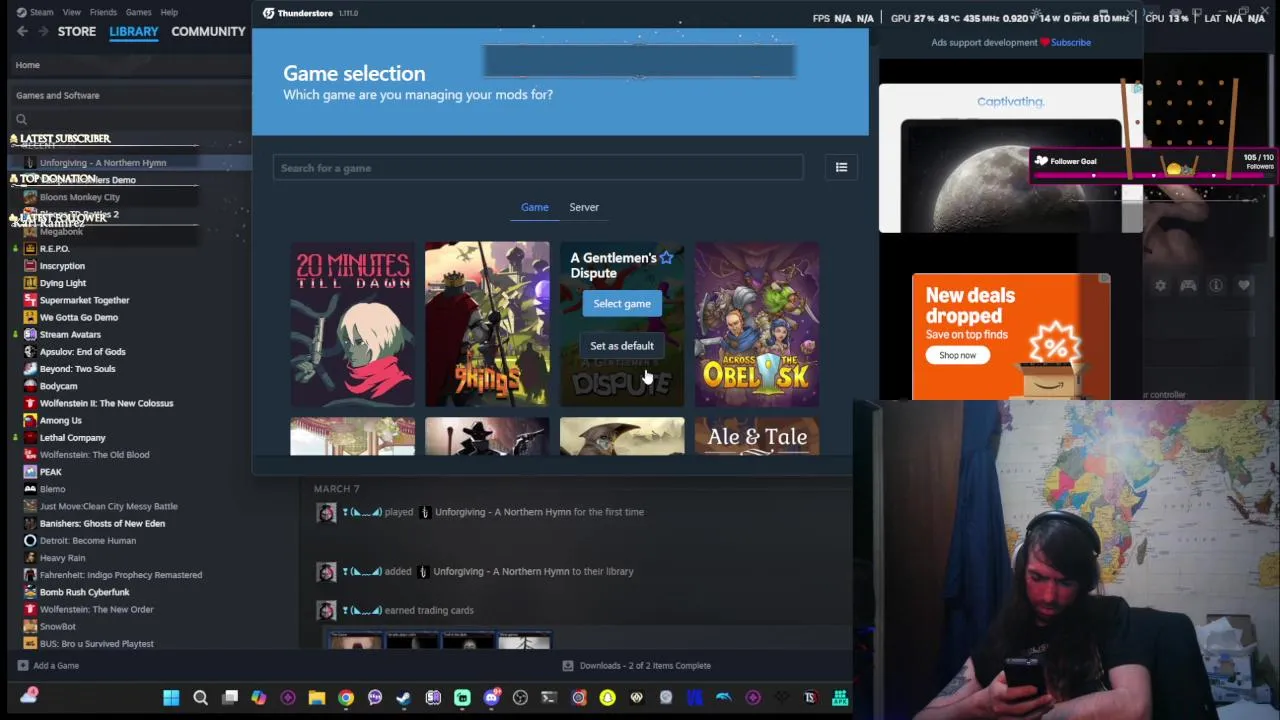The image size is (1280, 720).
Task: Open the Subscribe link in ads panel
Action: (1071, 42)
